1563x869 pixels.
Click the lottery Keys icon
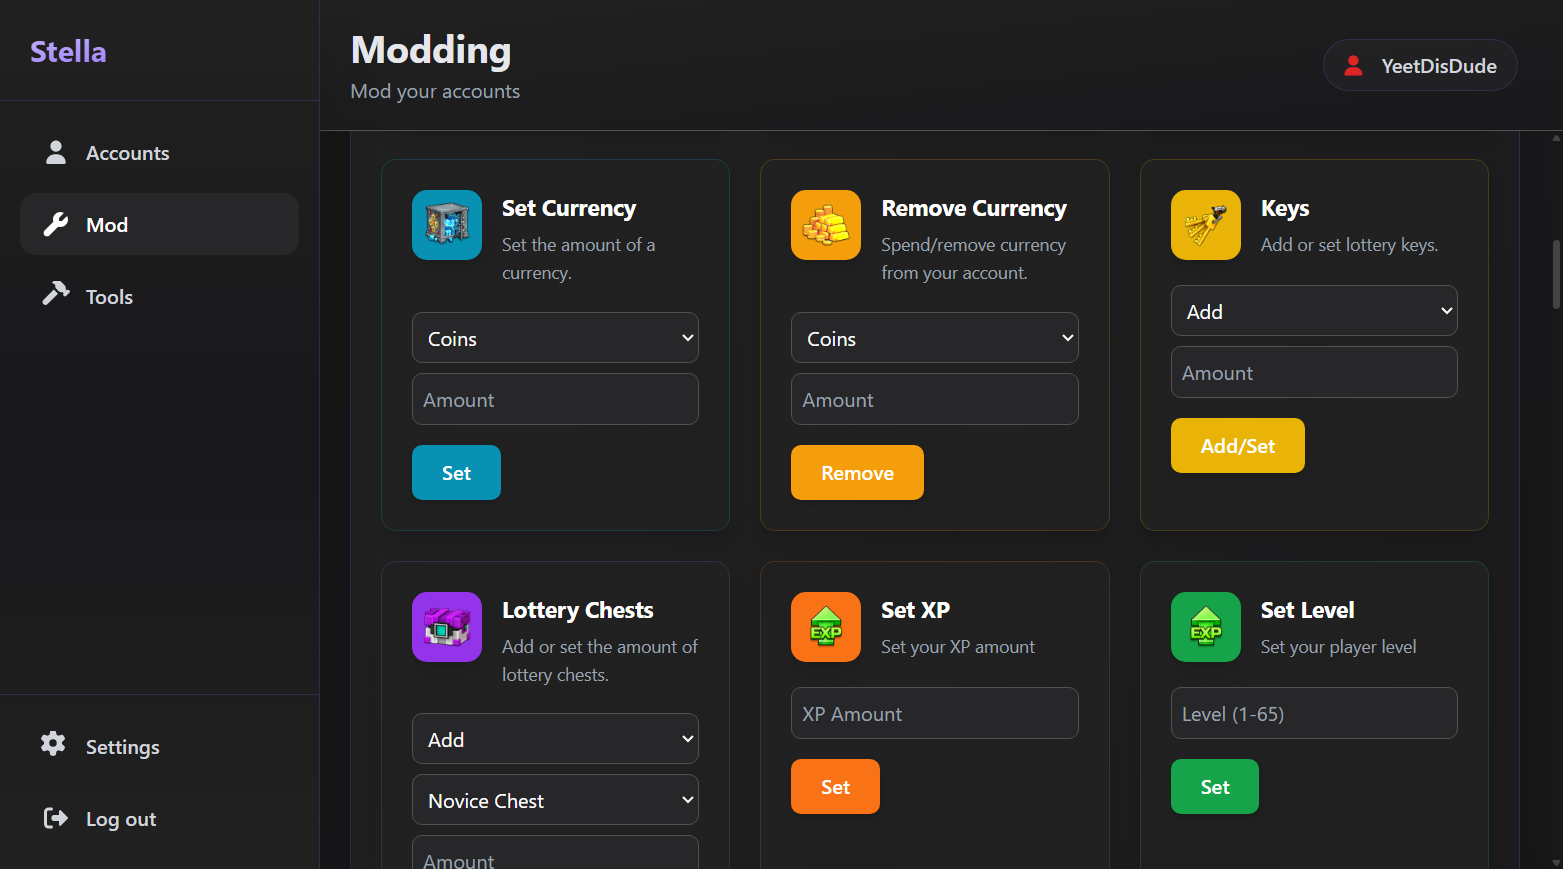click(x=1206, y=225)
